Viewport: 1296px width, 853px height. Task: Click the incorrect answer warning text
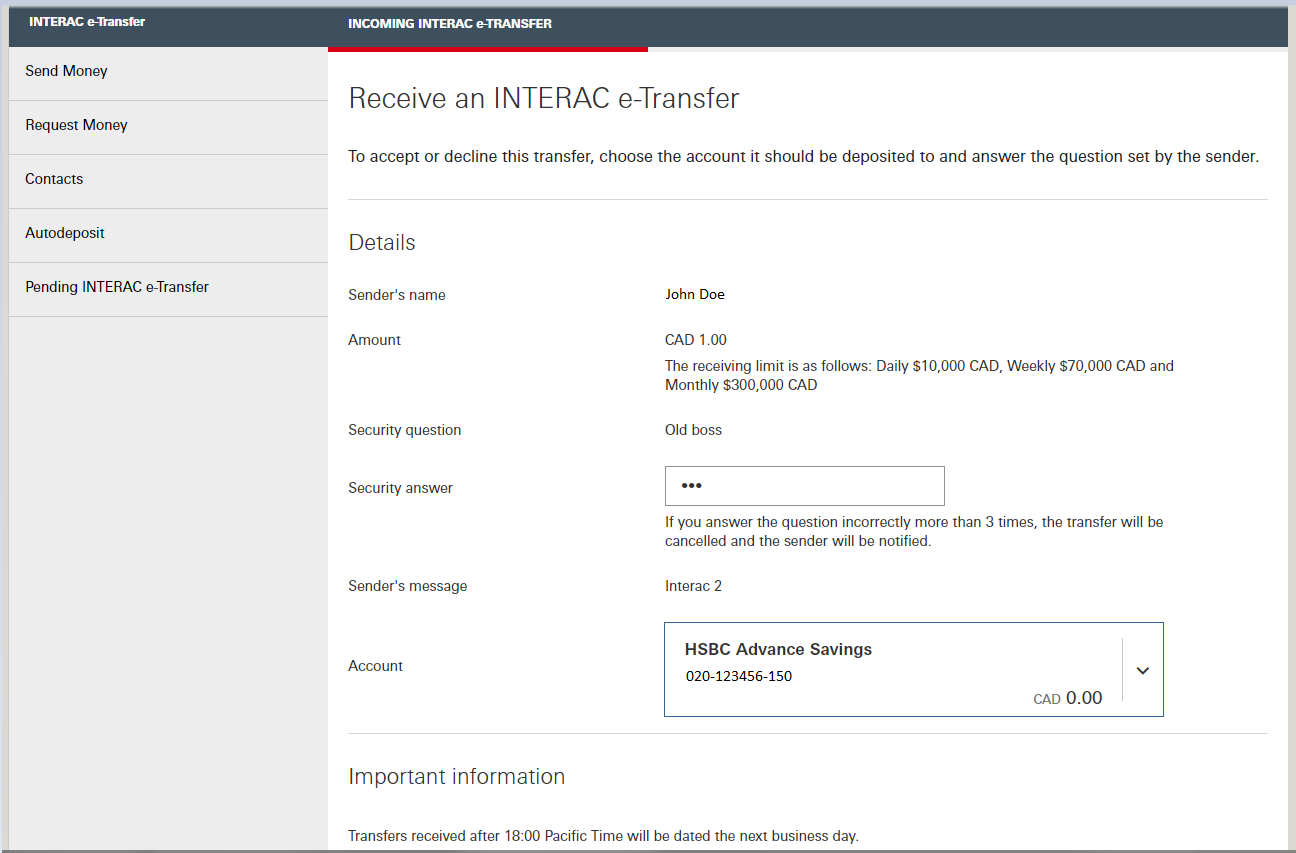point(914,532)
